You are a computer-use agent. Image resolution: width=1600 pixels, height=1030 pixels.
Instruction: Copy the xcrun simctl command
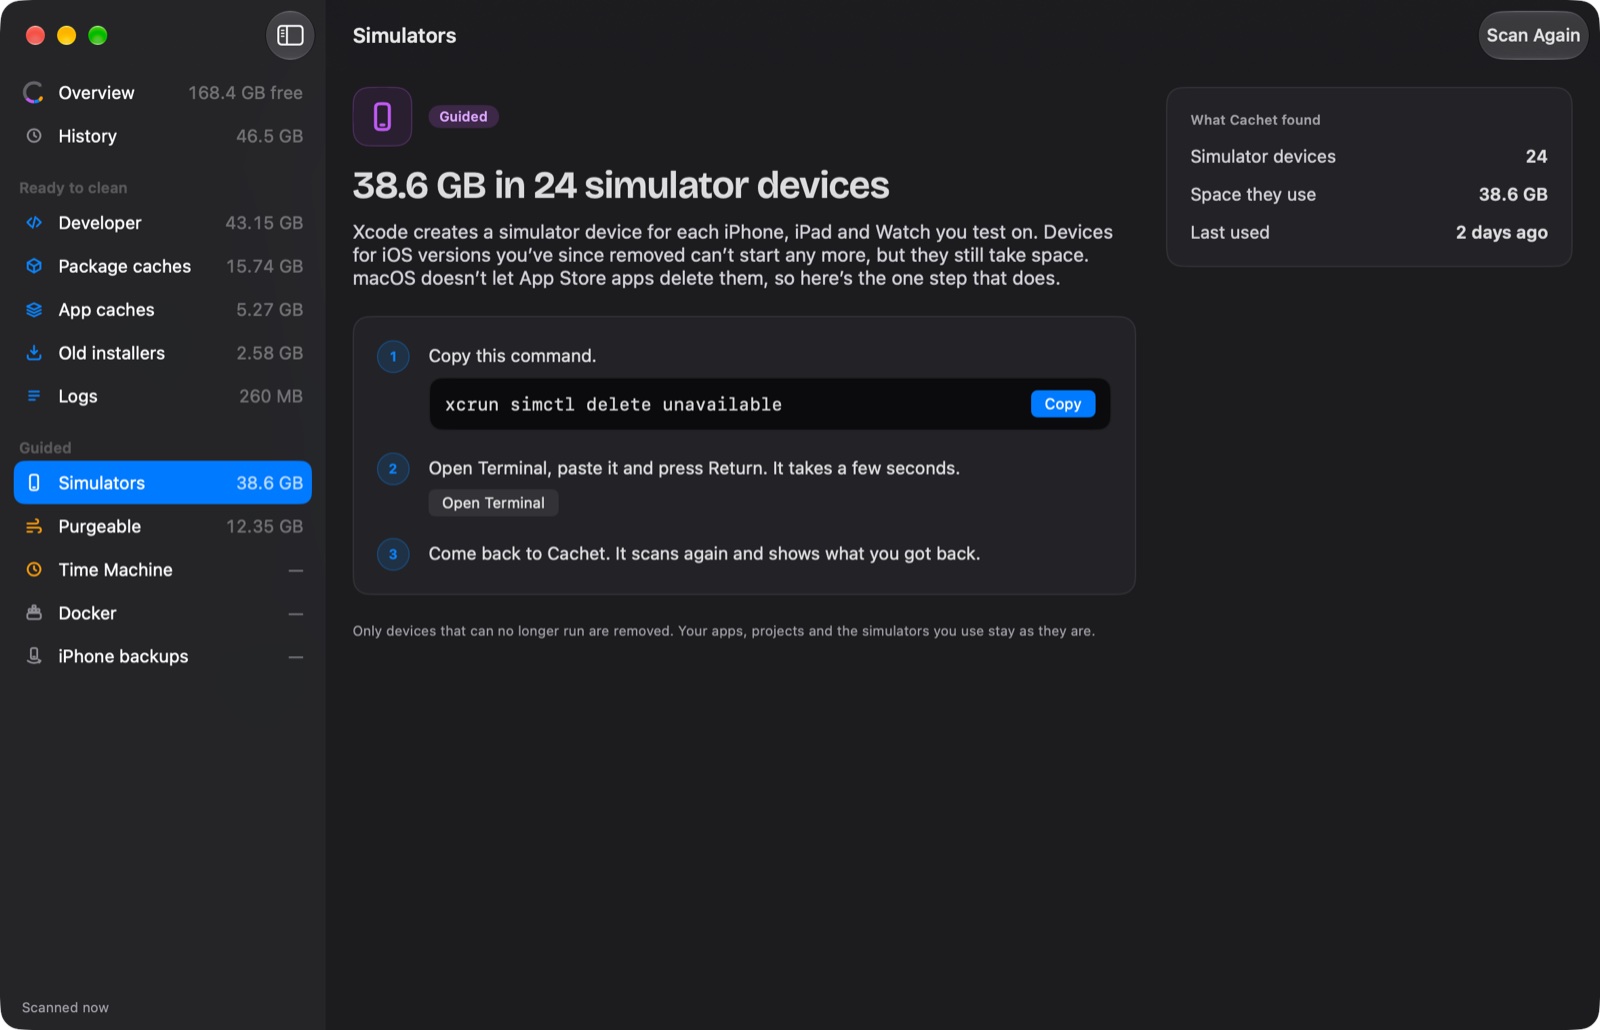[x=1063, y=404]
